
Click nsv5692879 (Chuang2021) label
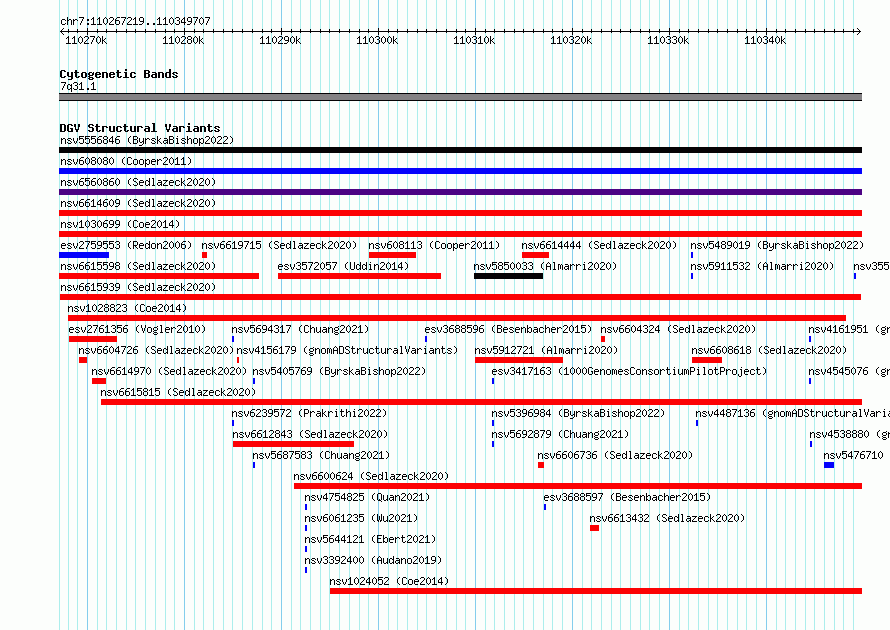560,434
